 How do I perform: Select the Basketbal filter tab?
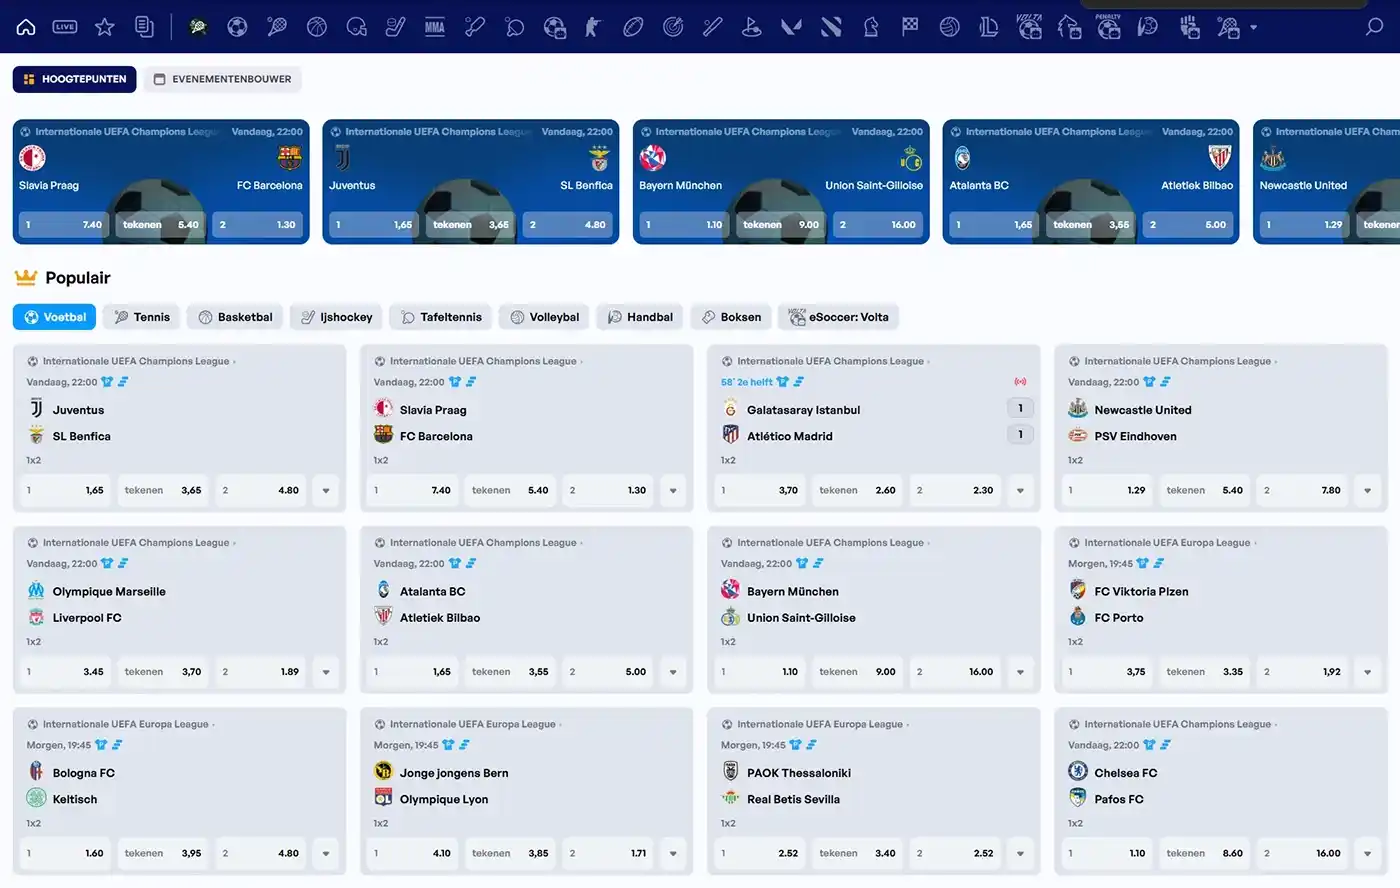click(235, 317)
